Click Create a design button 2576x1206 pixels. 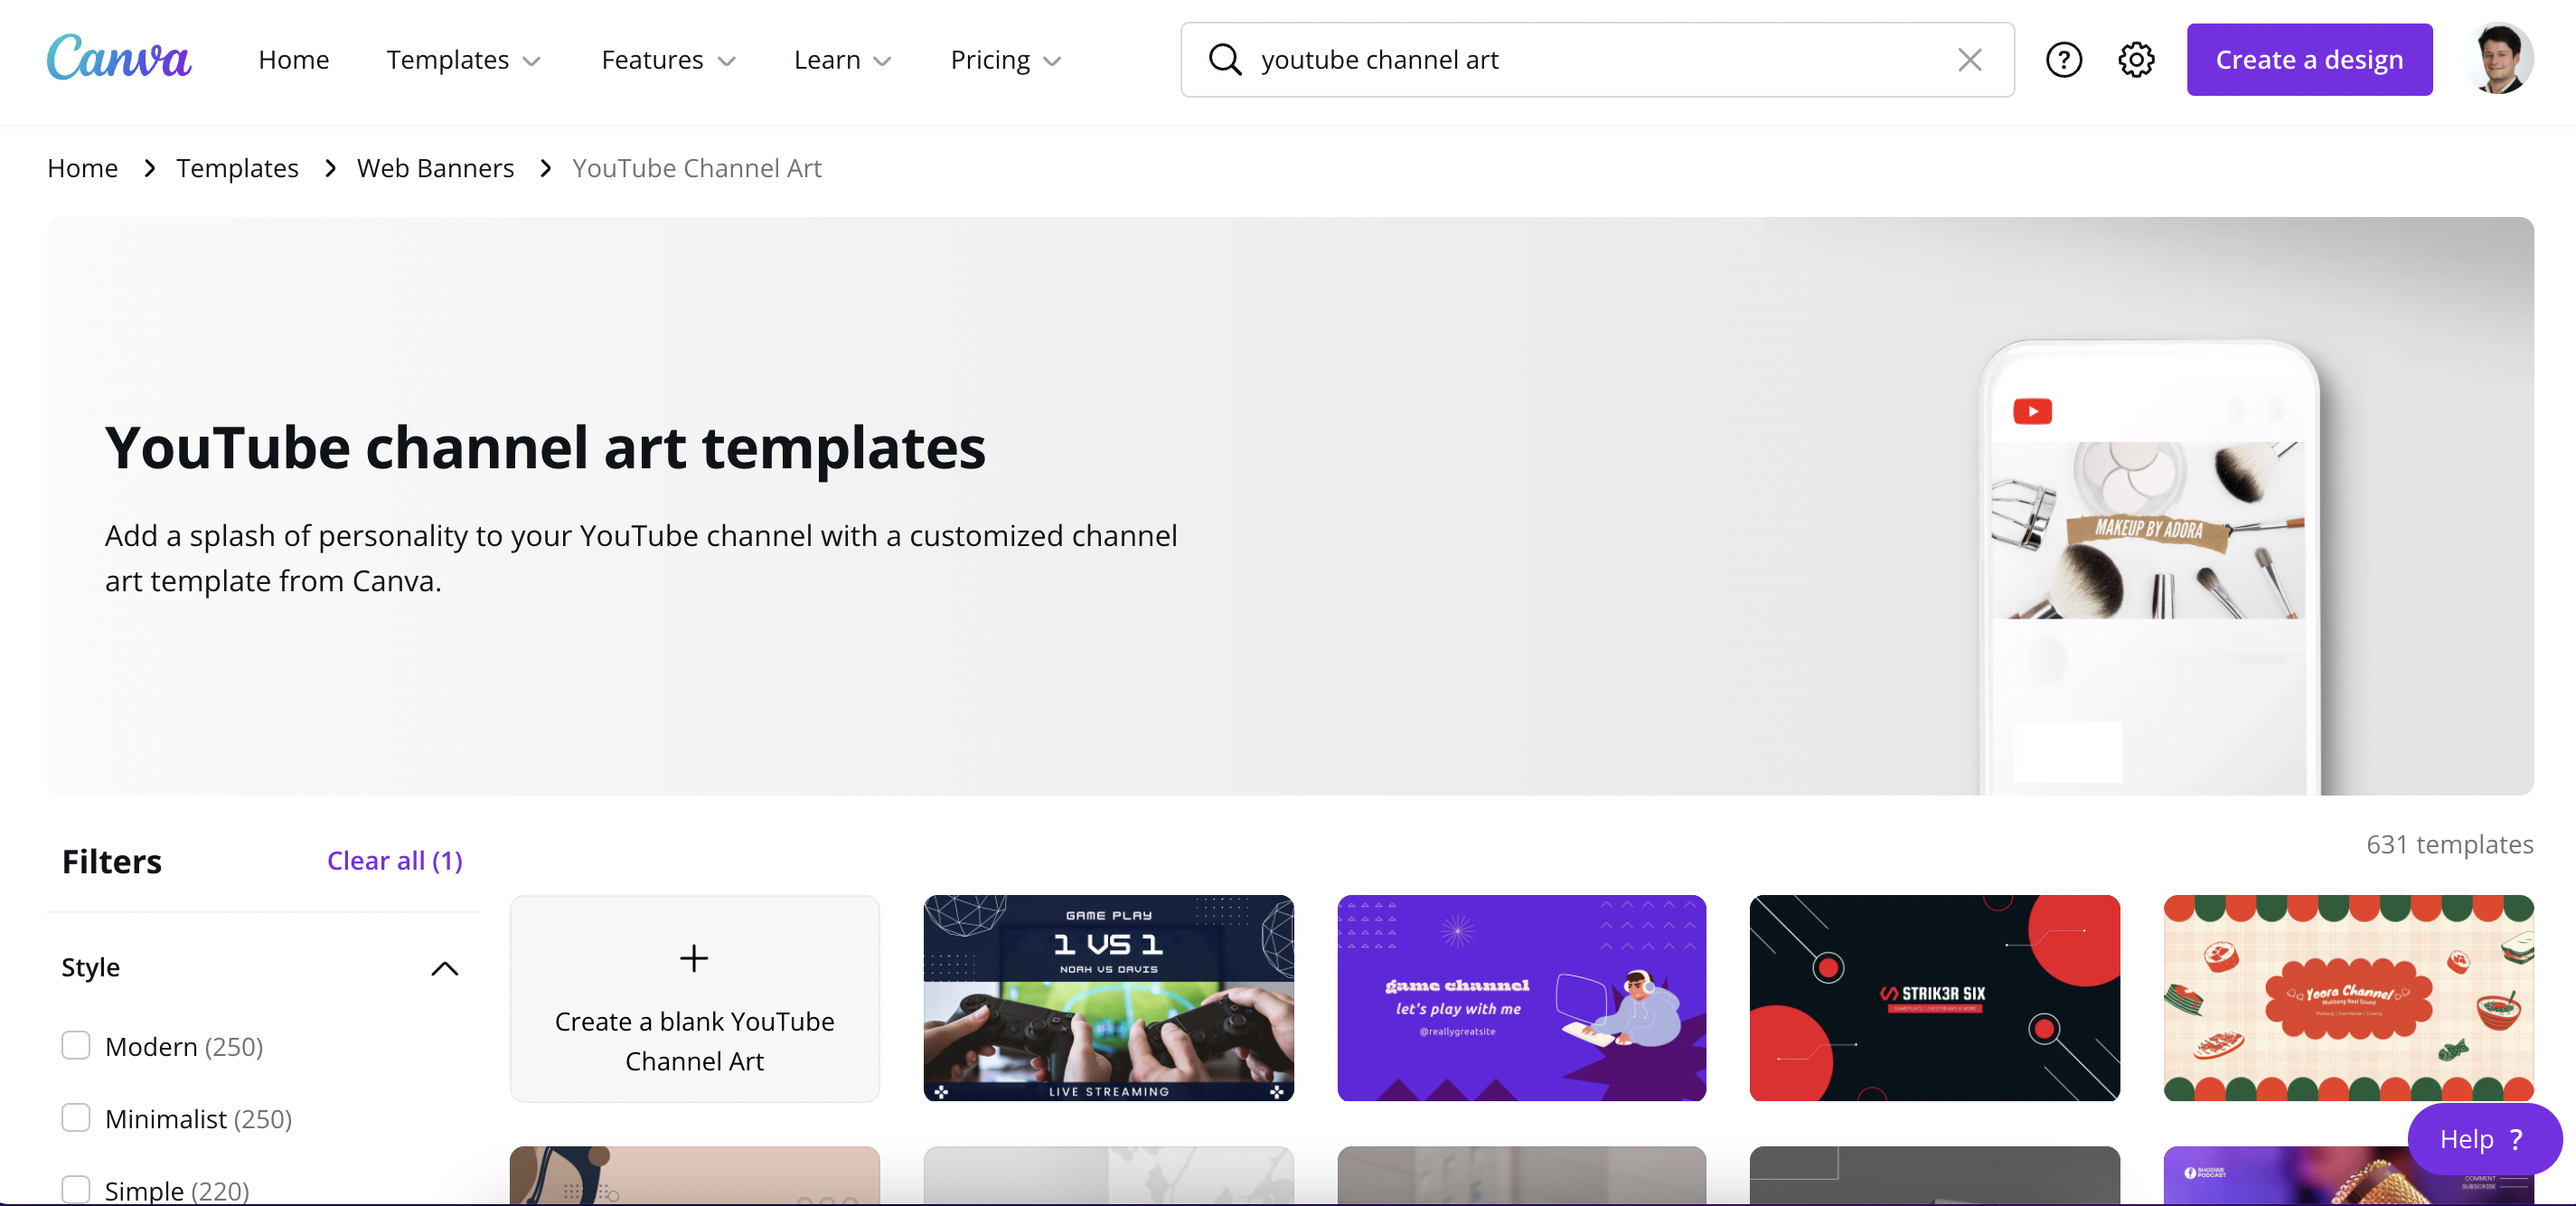2309,60
